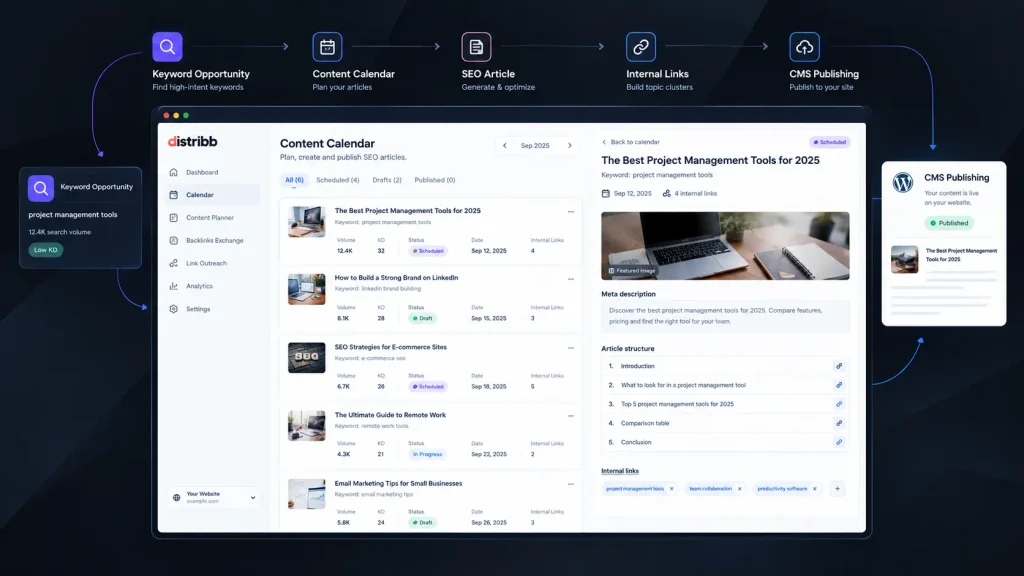Add a new internal link with plus button
The image size is (1024, 576).
click(x=837, y=488)
